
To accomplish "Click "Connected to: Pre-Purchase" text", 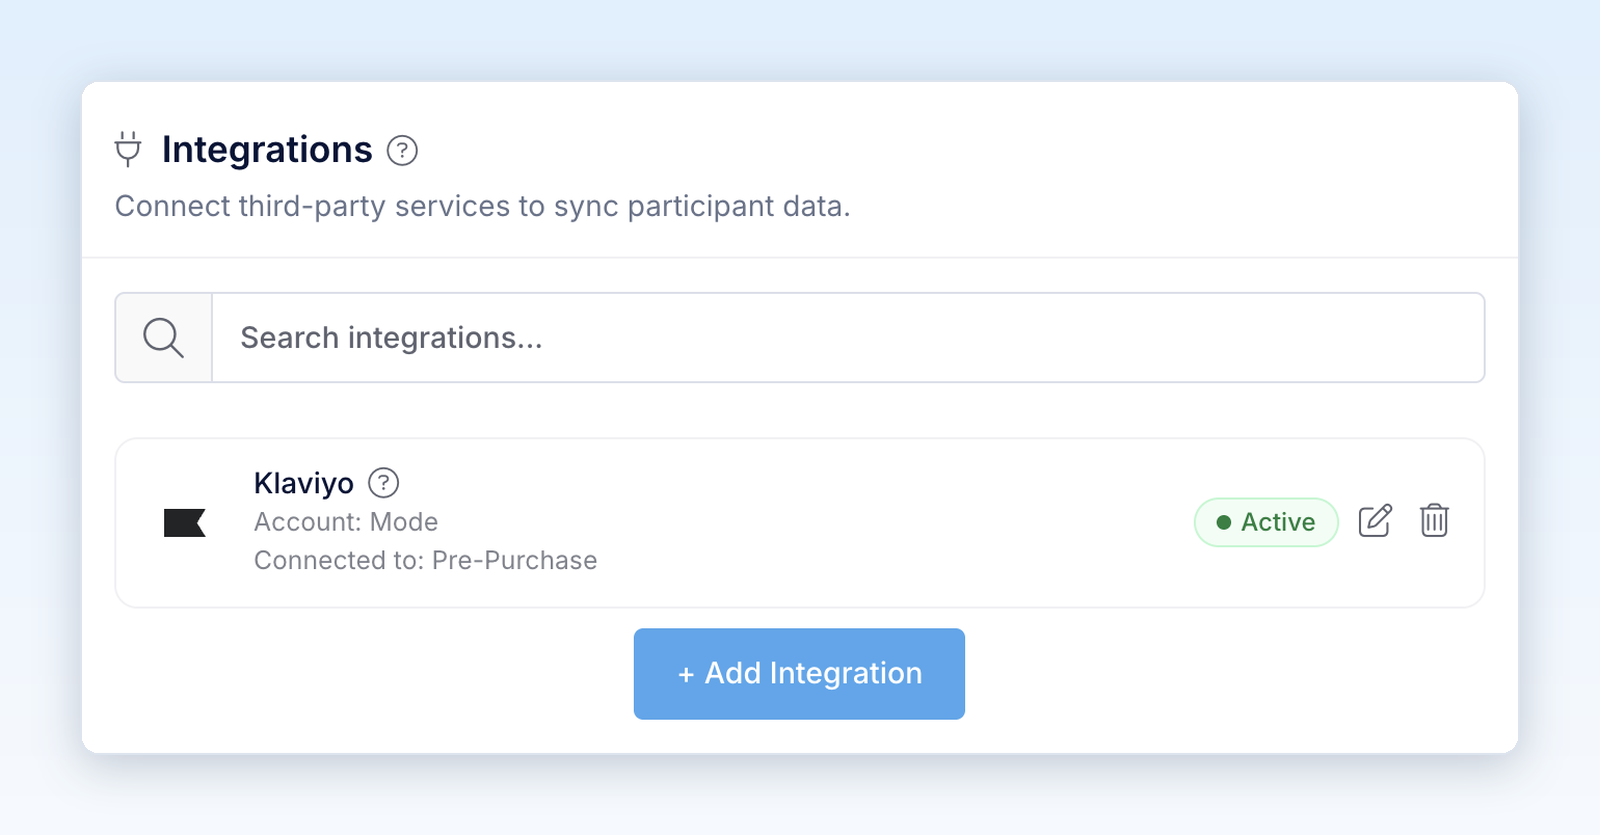I will pos(425,560).
